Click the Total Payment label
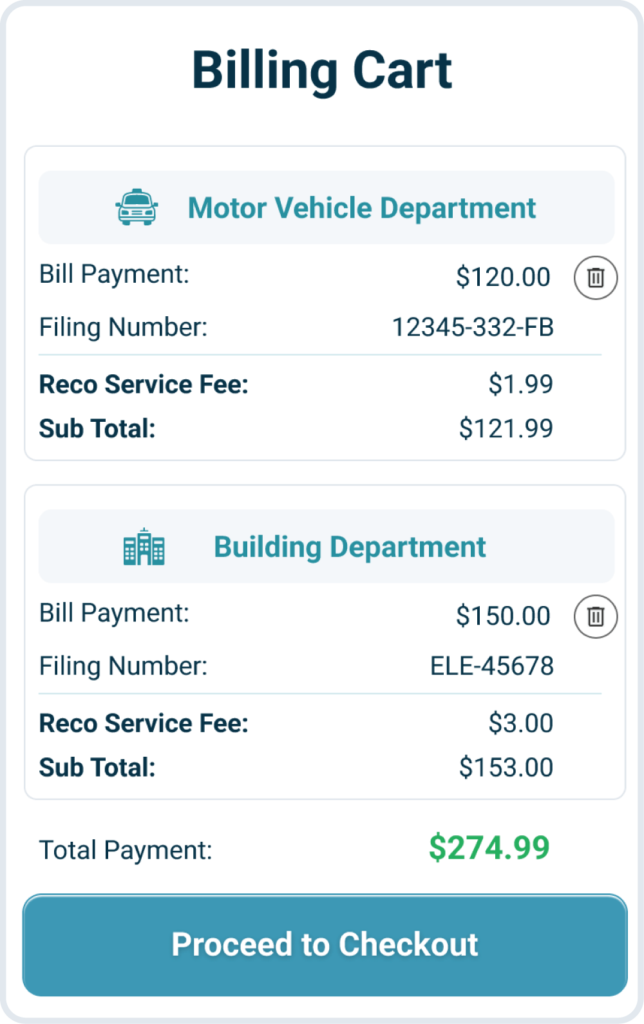 coord(125,850)
